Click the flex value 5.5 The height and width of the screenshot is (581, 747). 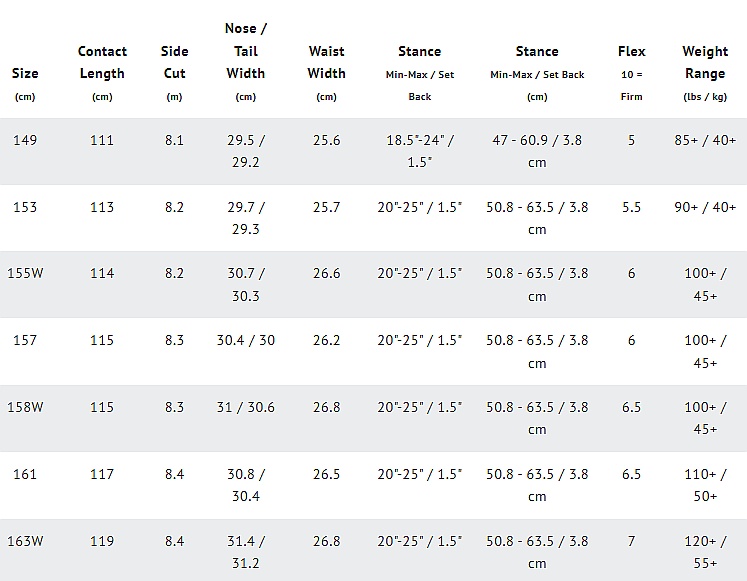[631, 207]
